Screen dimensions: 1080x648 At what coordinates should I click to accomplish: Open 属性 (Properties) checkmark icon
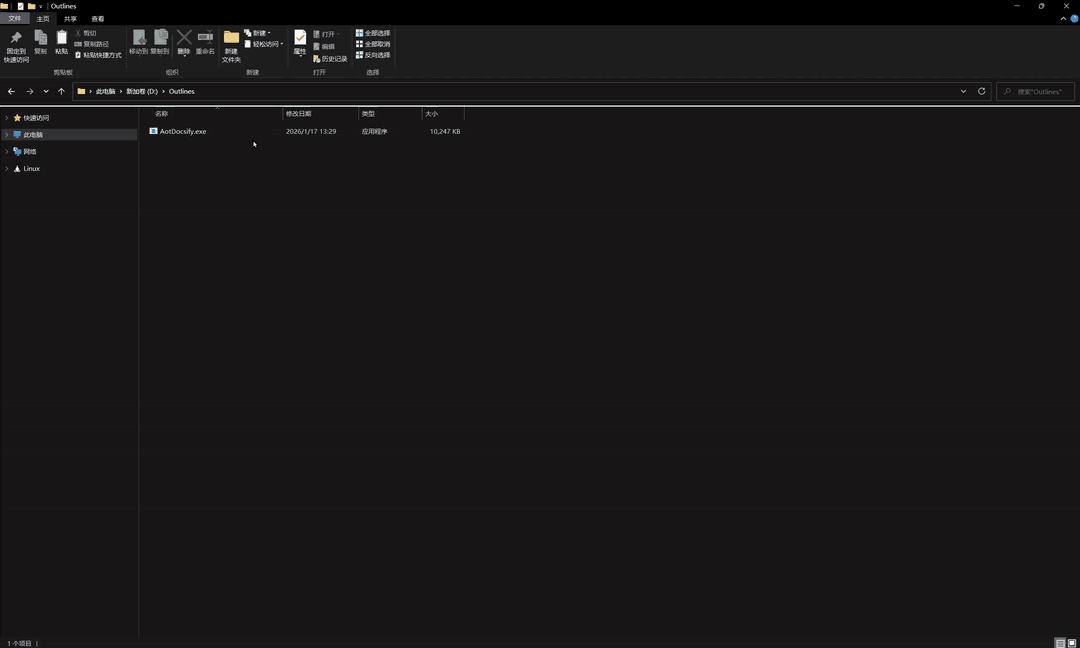coord(300,39)
